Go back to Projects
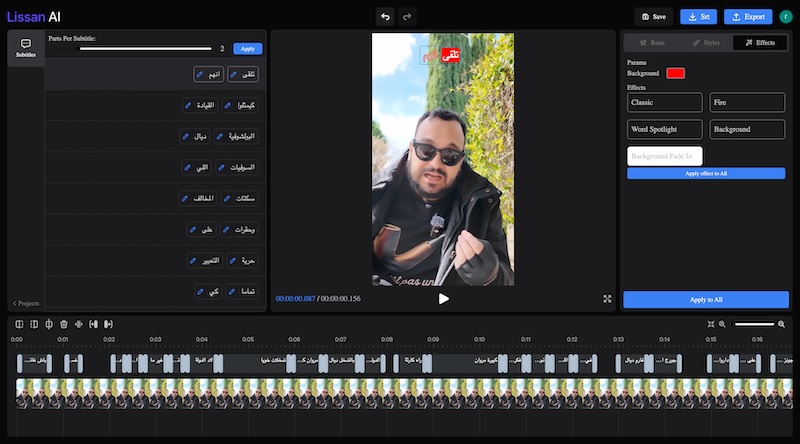800x444 pixels. click(x=26, y=303)
